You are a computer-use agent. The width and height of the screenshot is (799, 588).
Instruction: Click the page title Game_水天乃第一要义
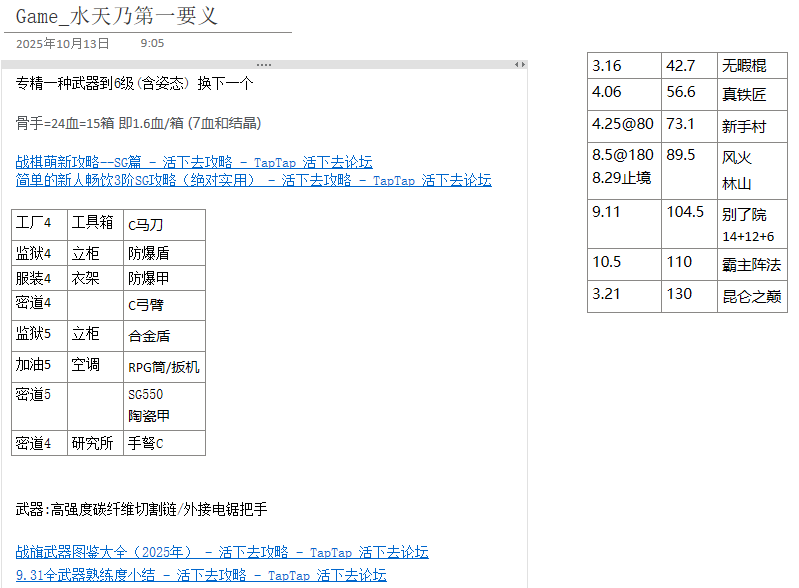tap(117, 16)
